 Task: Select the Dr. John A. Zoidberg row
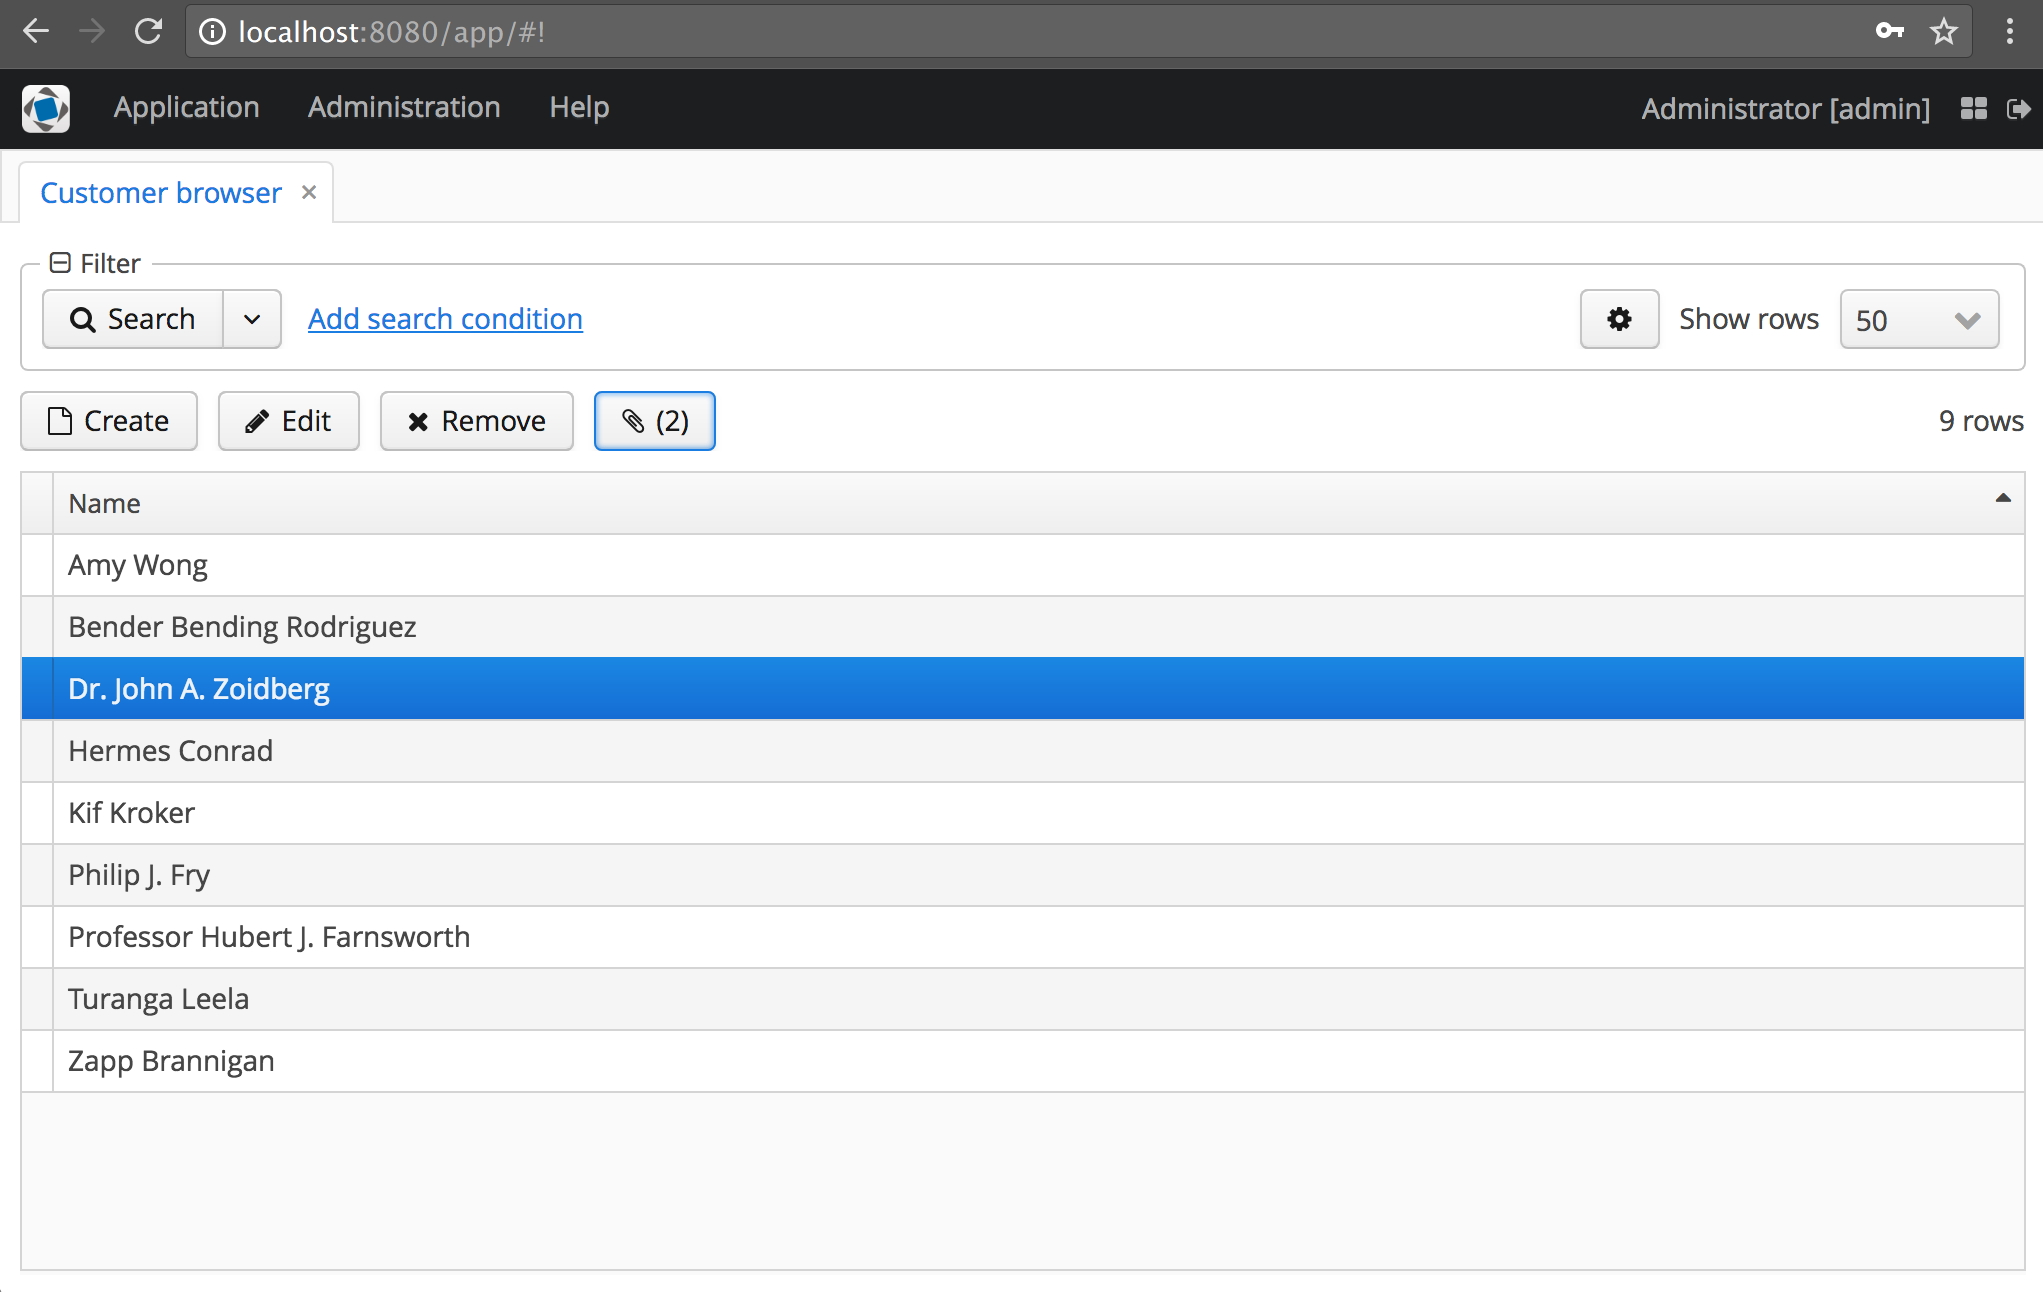pyautogui.click(x=1023, y=689)
